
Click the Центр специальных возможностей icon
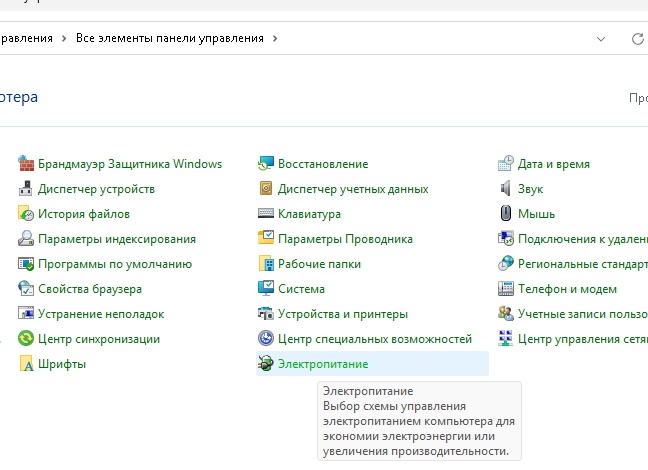pos(266,338)
